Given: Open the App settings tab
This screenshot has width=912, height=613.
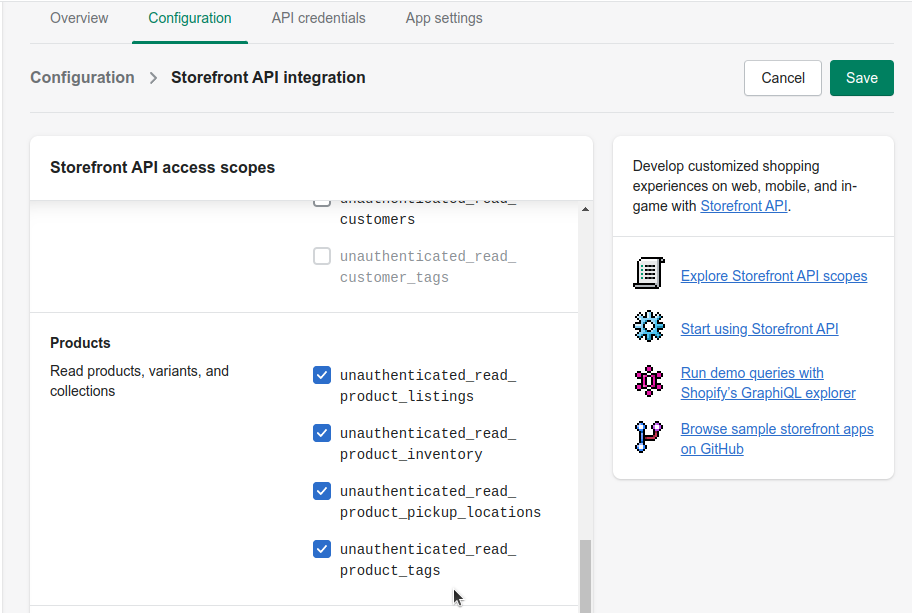Looking at the screenshot, I should click(444, 18).
